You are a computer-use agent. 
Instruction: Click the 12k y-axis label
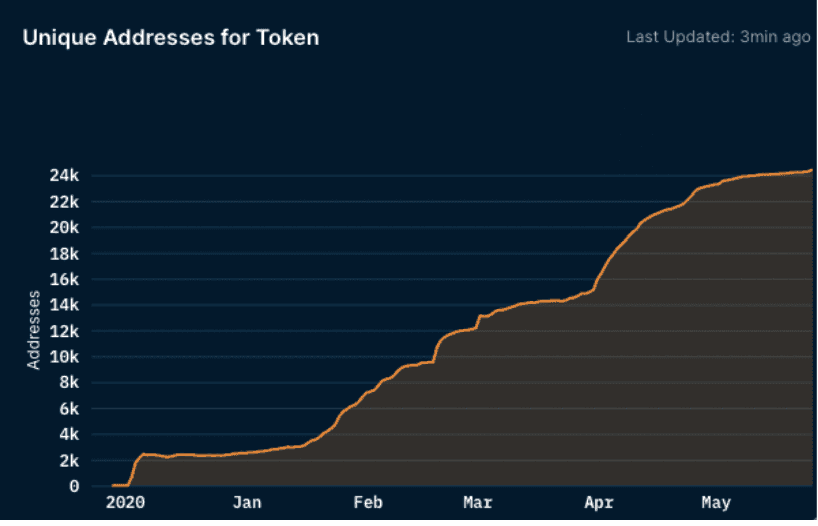pyautogui.click(x=64, y=331)
